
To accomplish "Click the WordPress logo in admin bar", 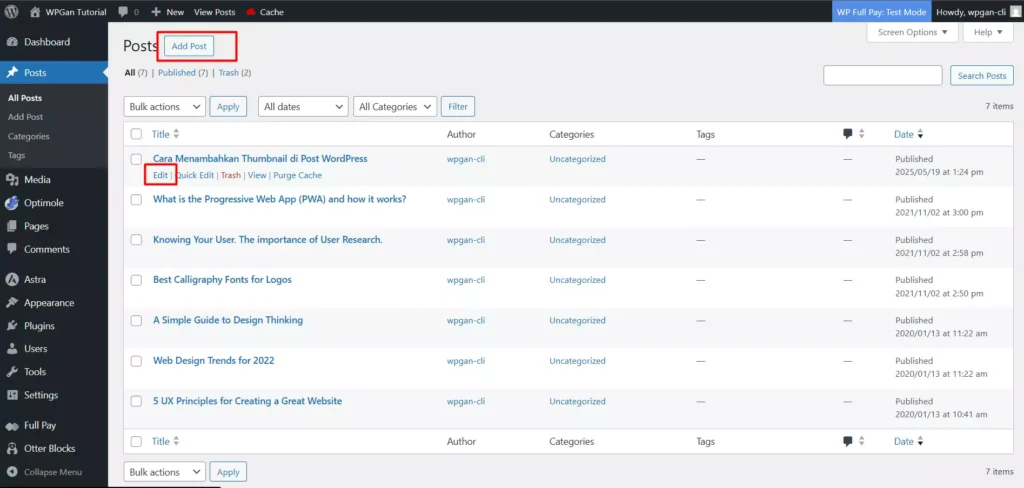I will (12, 12).
